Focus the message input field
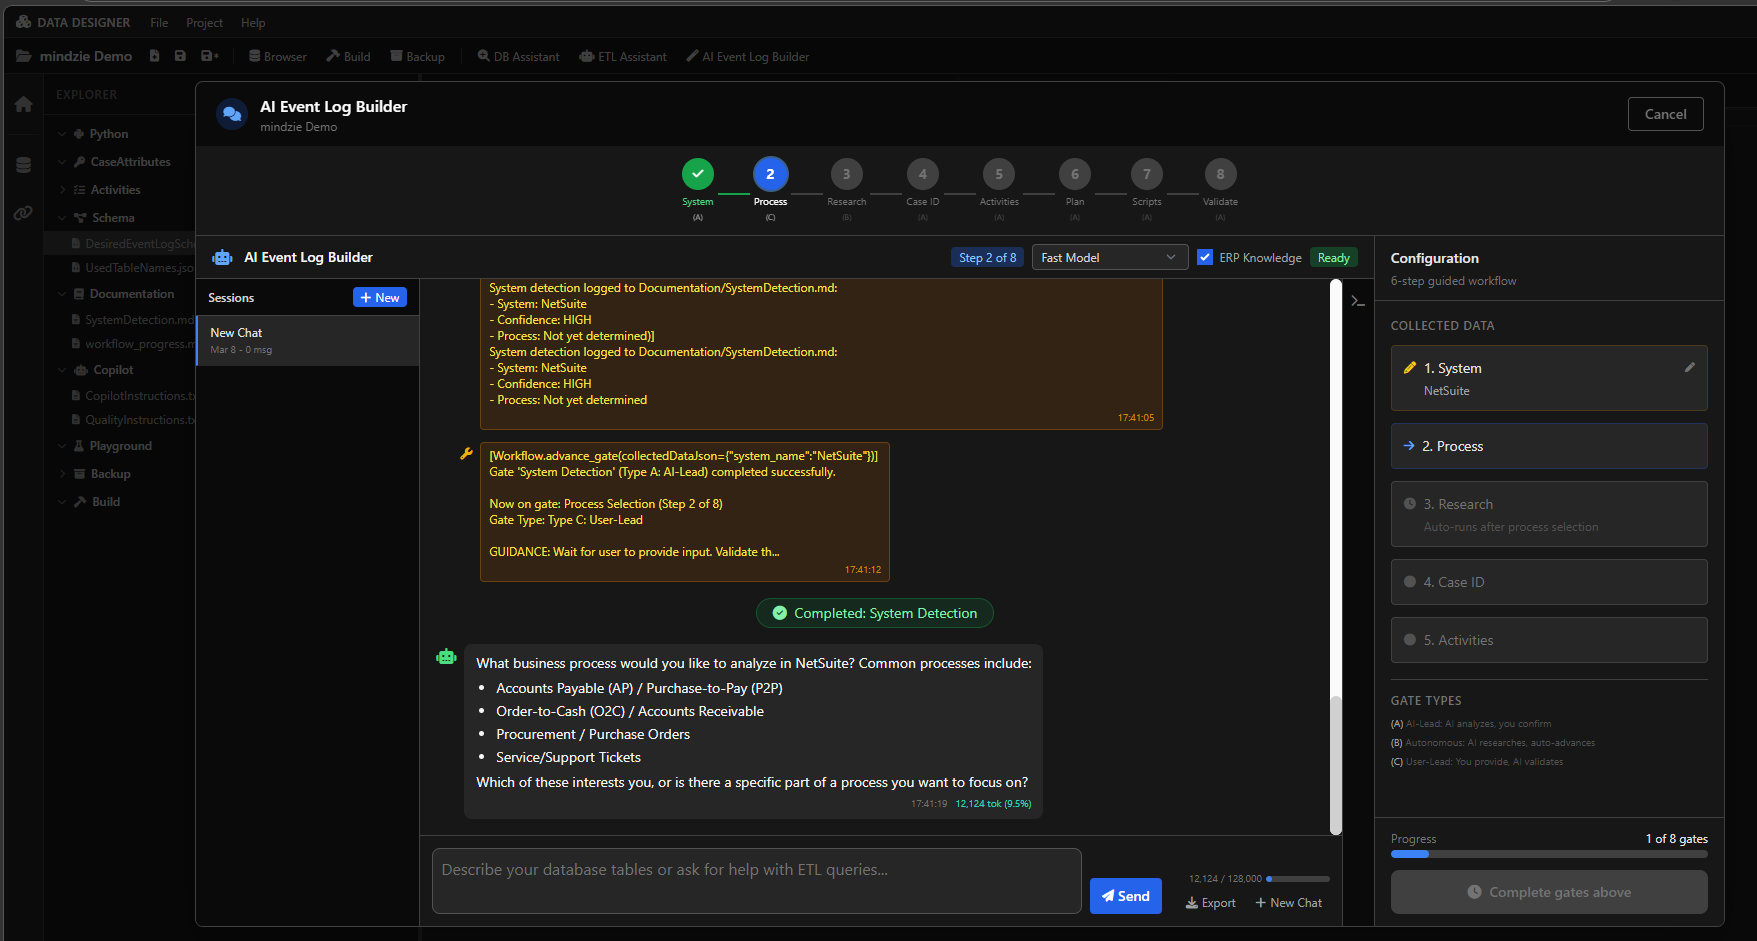 756,881
